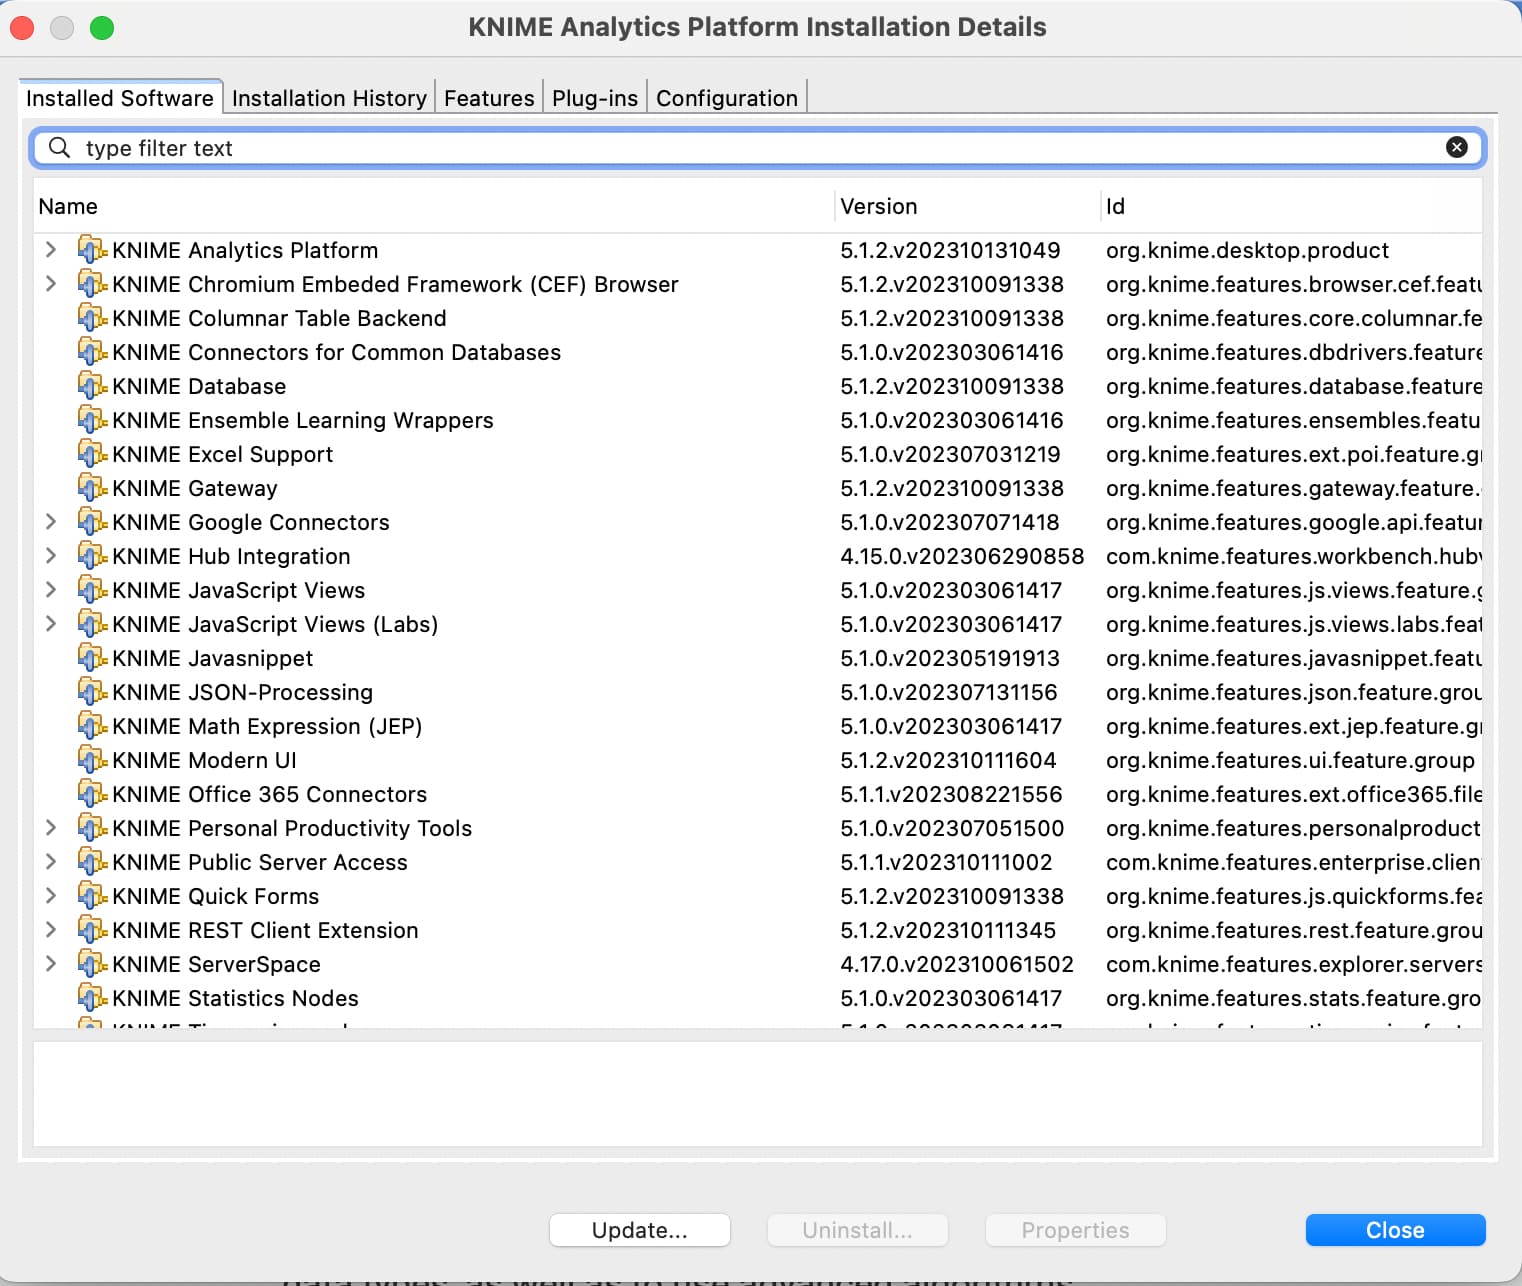
Task: Click the Update... button
Action: point(640,1230)
